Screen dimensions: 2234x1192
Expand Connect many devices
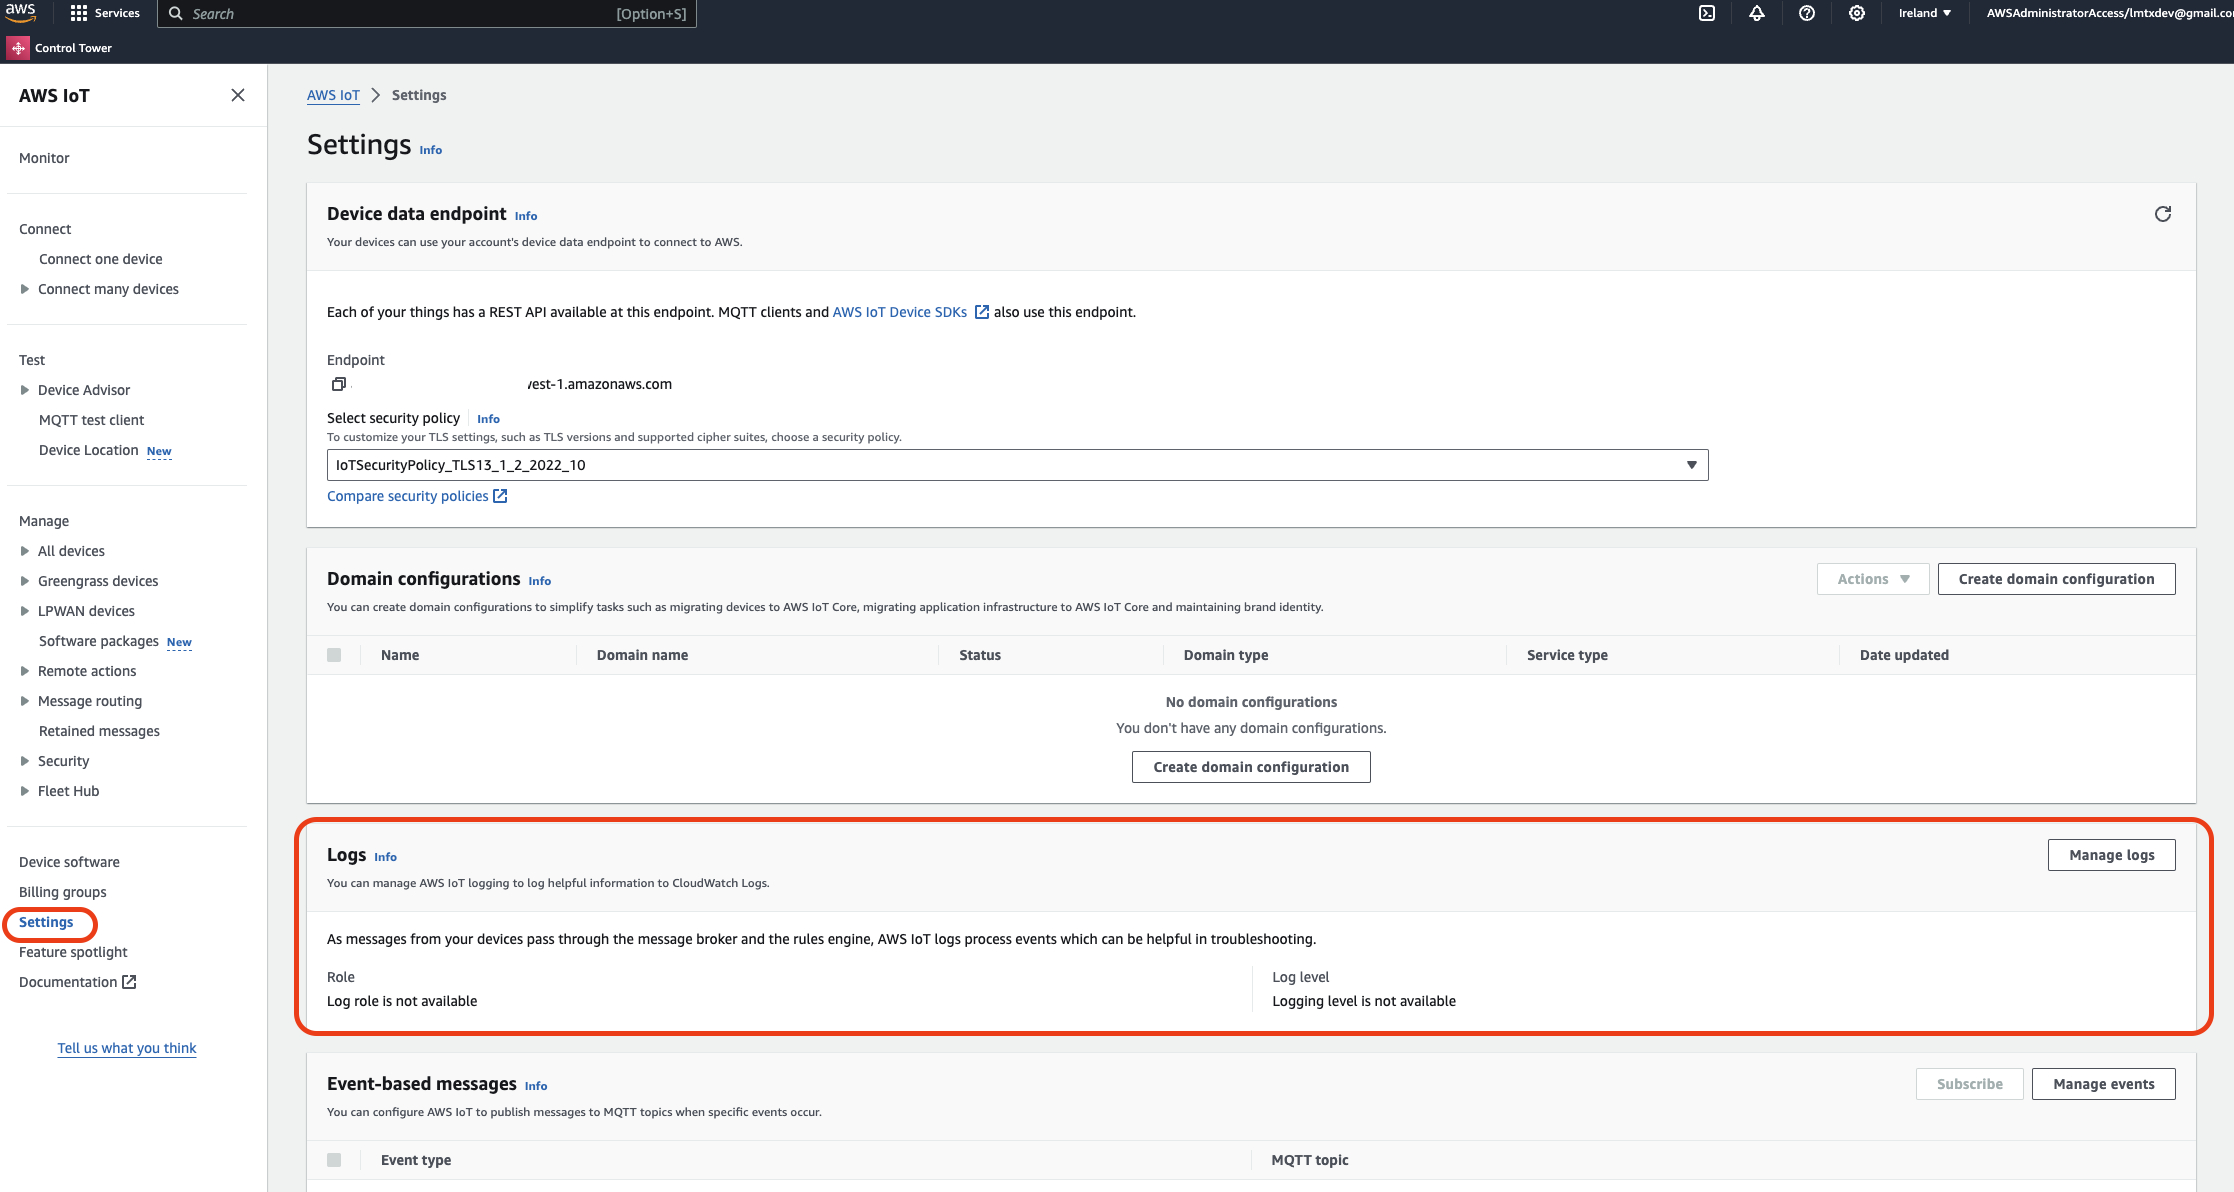click(x=25, y=289)
